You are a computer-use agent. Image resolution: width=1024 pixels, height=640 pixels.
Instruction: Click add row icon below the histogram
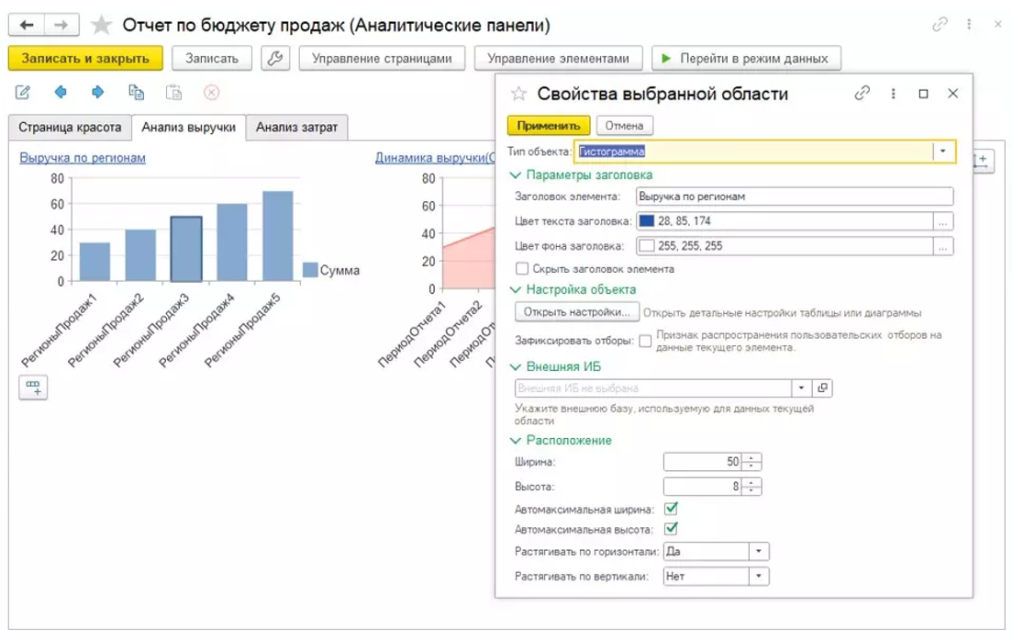34,388
